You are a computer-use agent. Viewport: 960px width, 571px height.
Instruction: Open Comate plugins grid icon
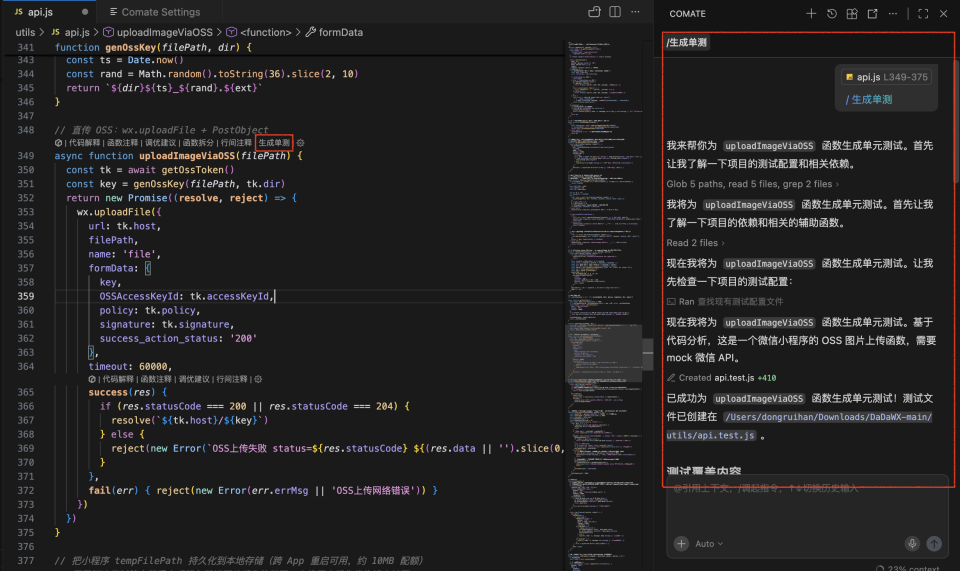pyautogui.click(x=852, y=13)
